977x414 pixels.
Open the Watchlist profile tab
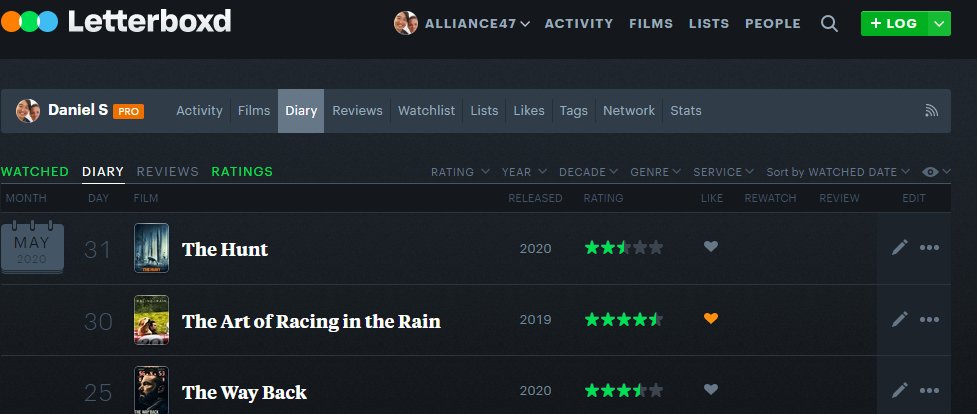tap(426, 110)
